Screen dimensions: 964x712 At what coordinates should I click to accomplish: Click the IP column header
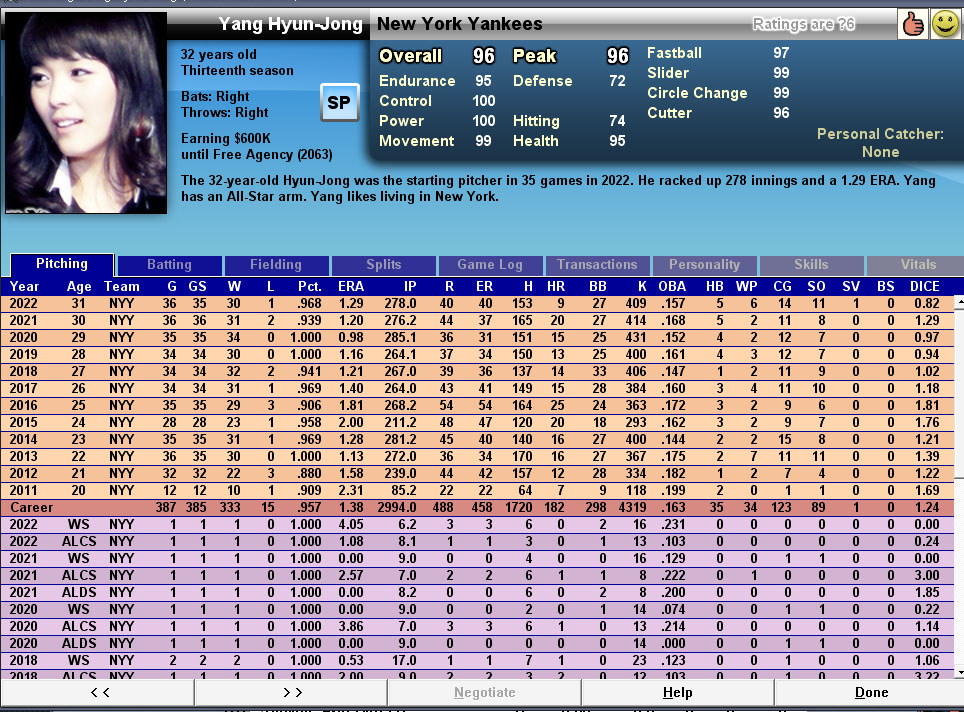click(410, 287)
